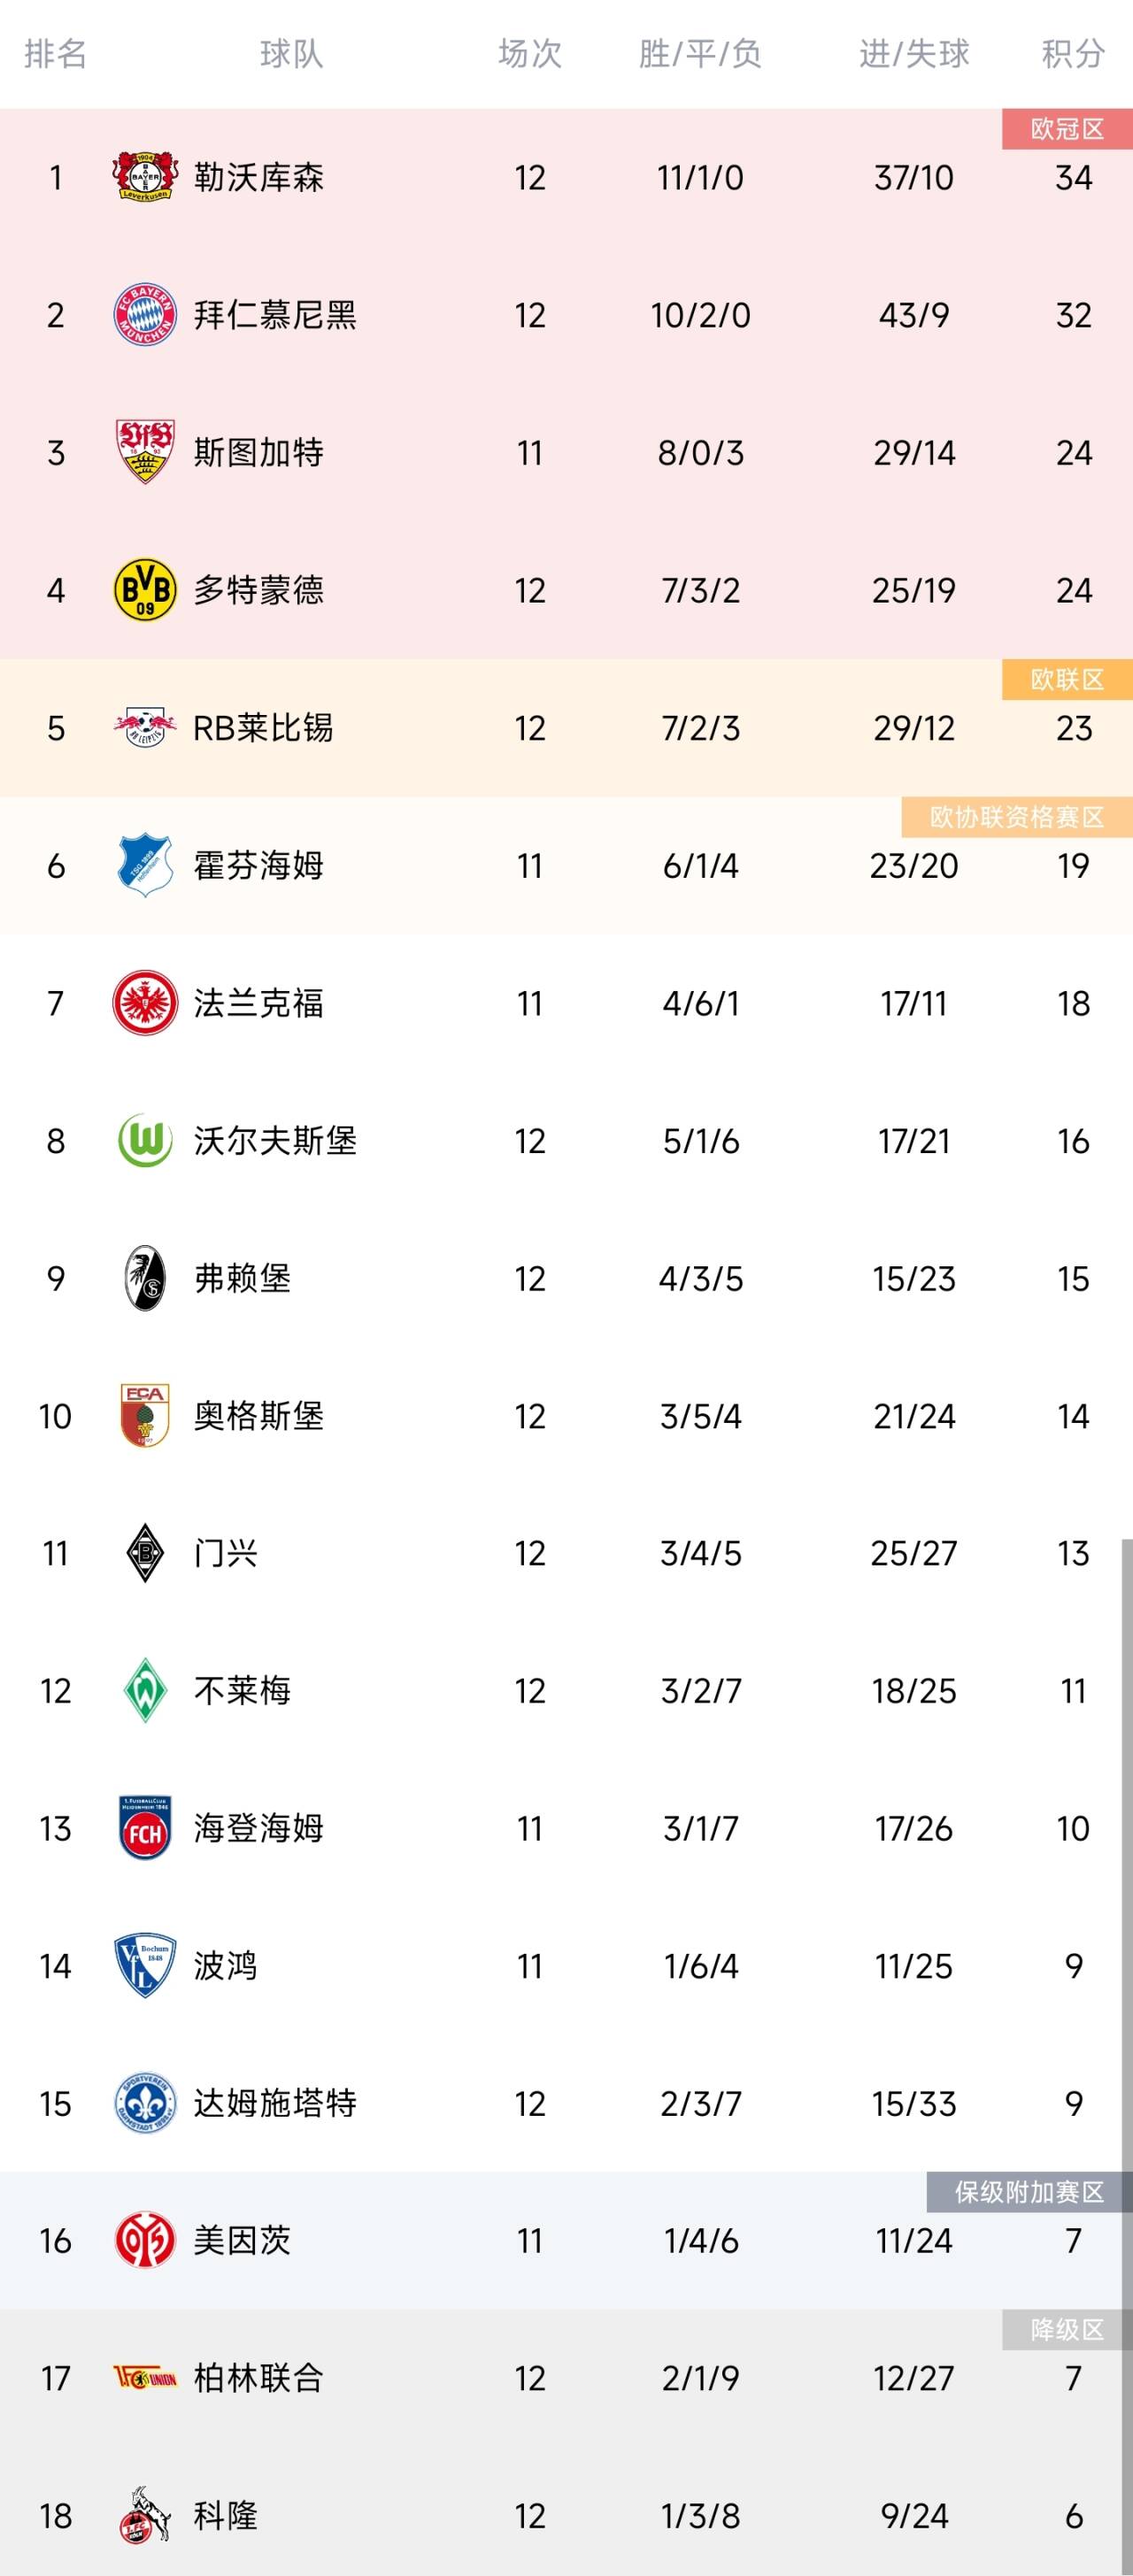Viewport: 1133px width, 2576px height.
Task: Click the FC Köln goat crest
Action: (x=145, y=2515)
